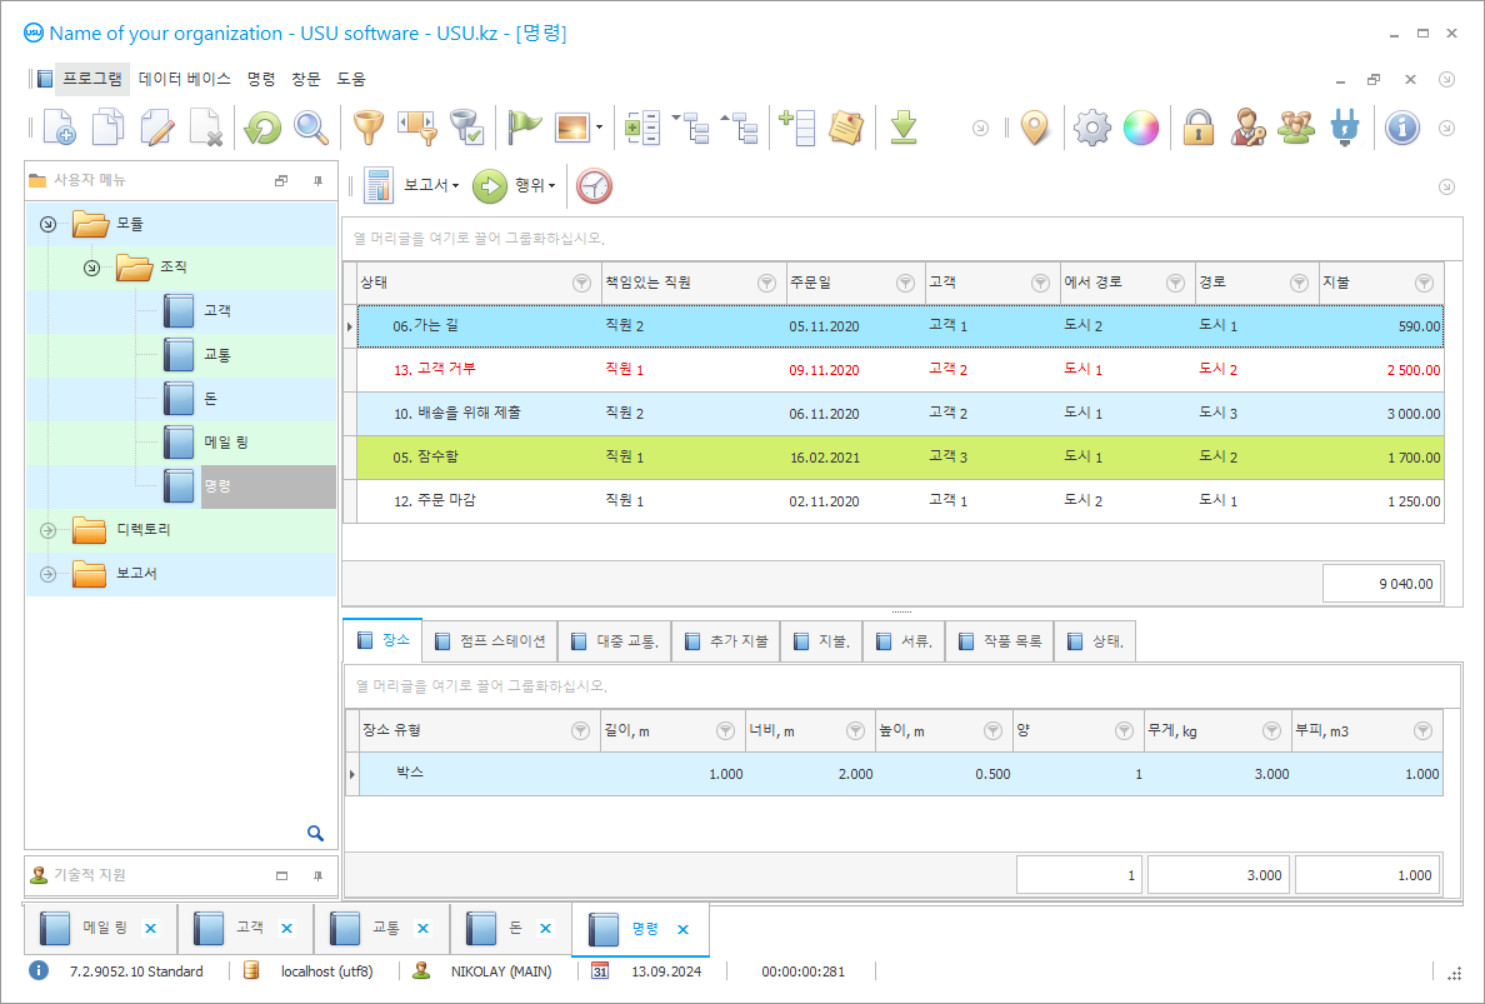Click the blue information icon
1485x1004 pixels.
tap(1402, 128)
